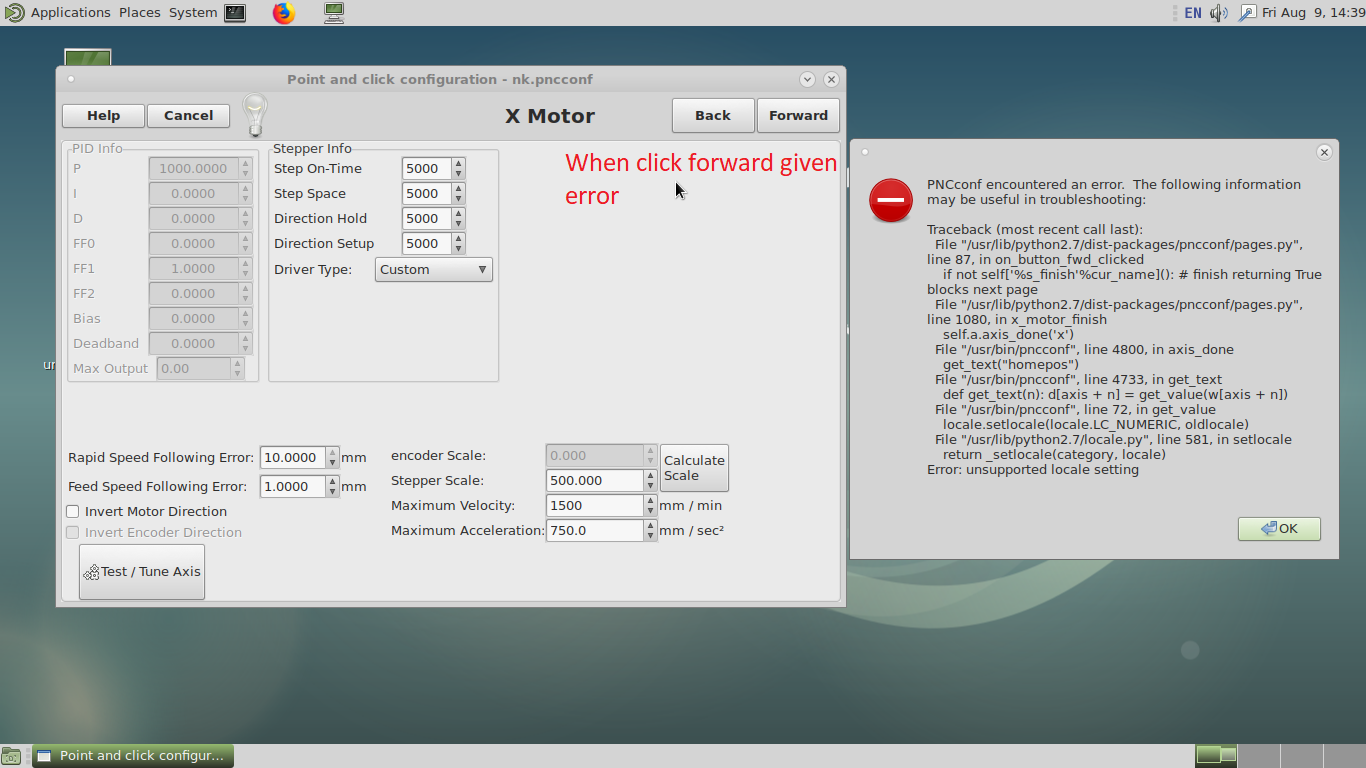Click Maximum Velocity spinner arrows
The width and height of the screenshot is (1366, 768).
(650, 505)
